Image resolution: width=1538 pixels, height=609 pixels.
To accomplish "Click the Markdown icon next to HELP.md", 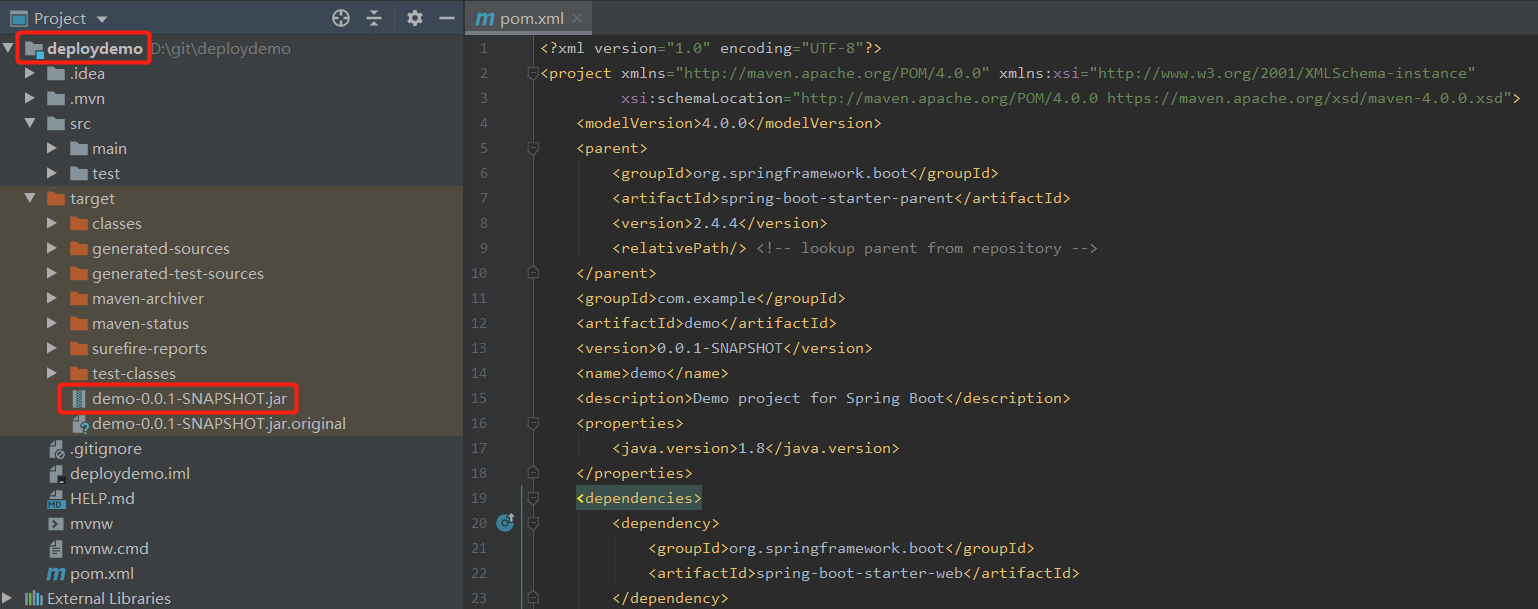I will [57, 498].
